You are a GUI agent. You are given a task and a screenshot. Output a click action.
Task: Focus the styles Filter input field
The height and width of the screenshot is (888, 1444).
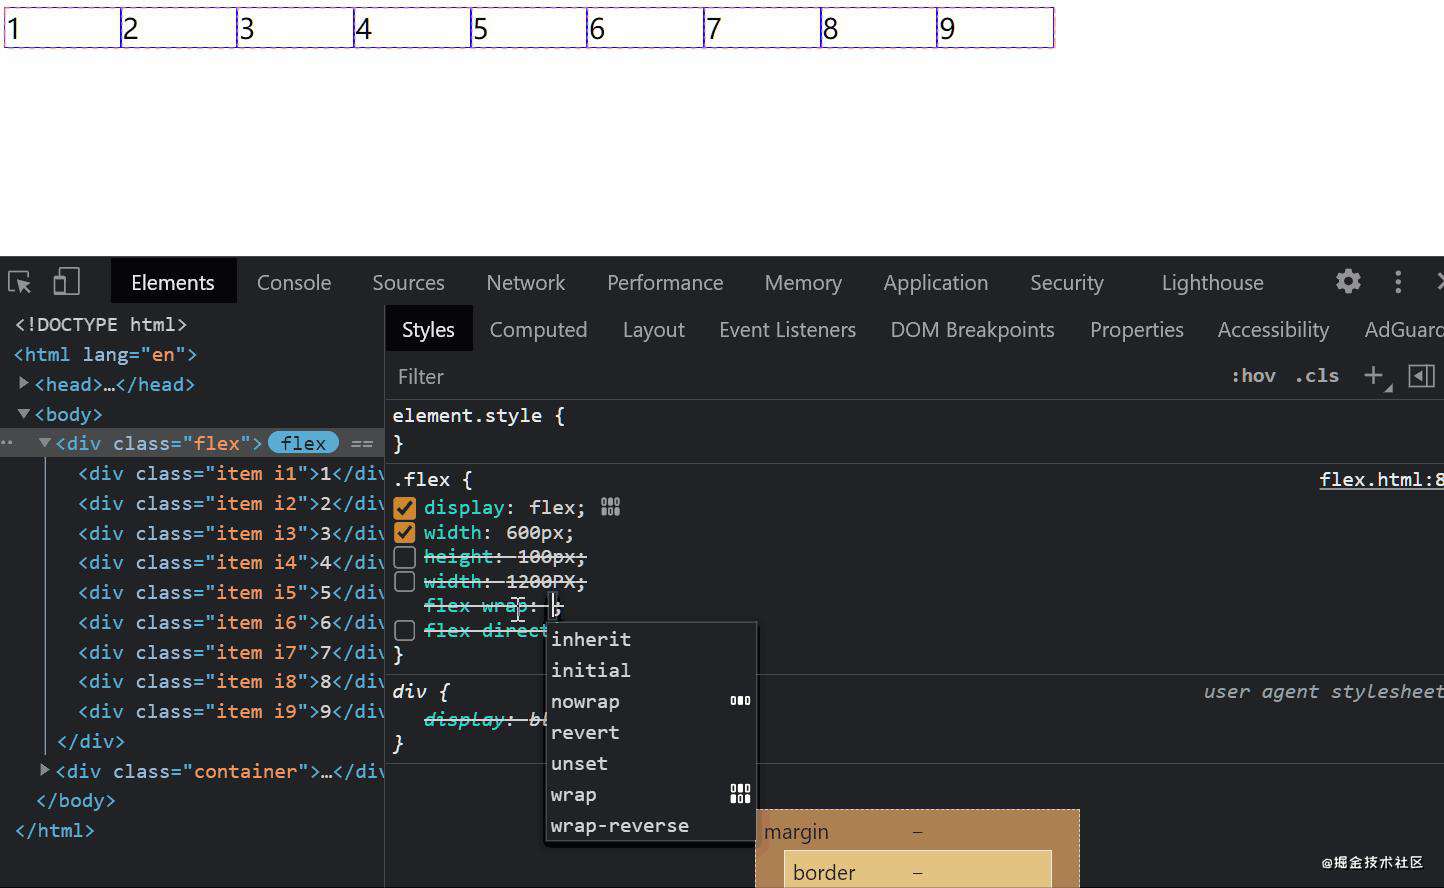click(x=800, y=376)
